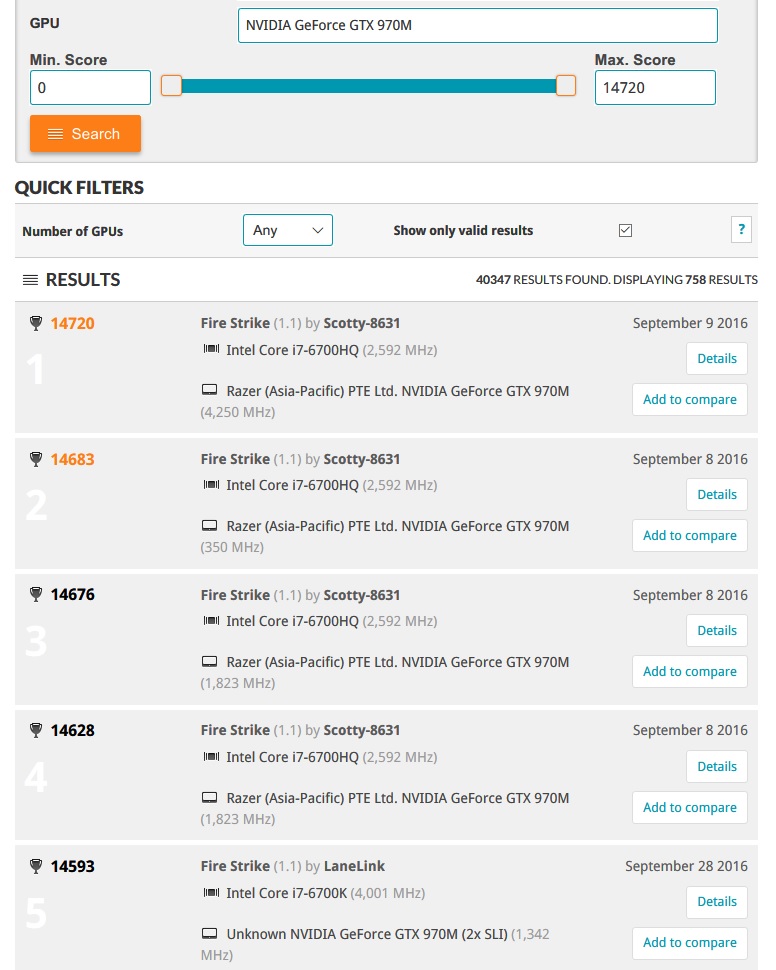Viewport: 776px width, 970px height.
Task: Click the GPU monitor icon in the 14628 result
Action: coord(210,797)
